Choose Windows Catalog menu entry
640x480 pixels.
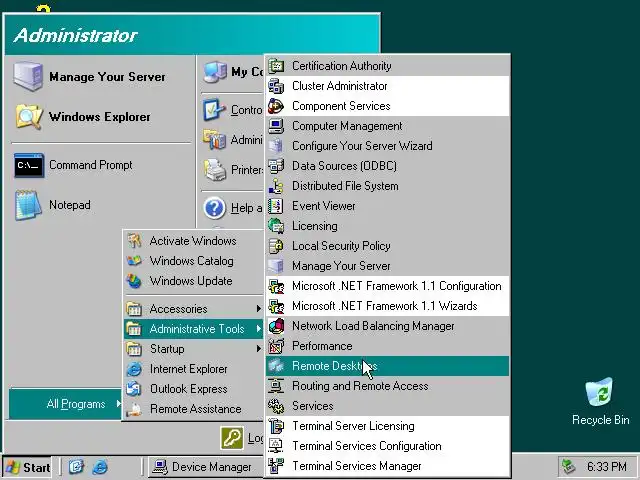pos(193,261)
